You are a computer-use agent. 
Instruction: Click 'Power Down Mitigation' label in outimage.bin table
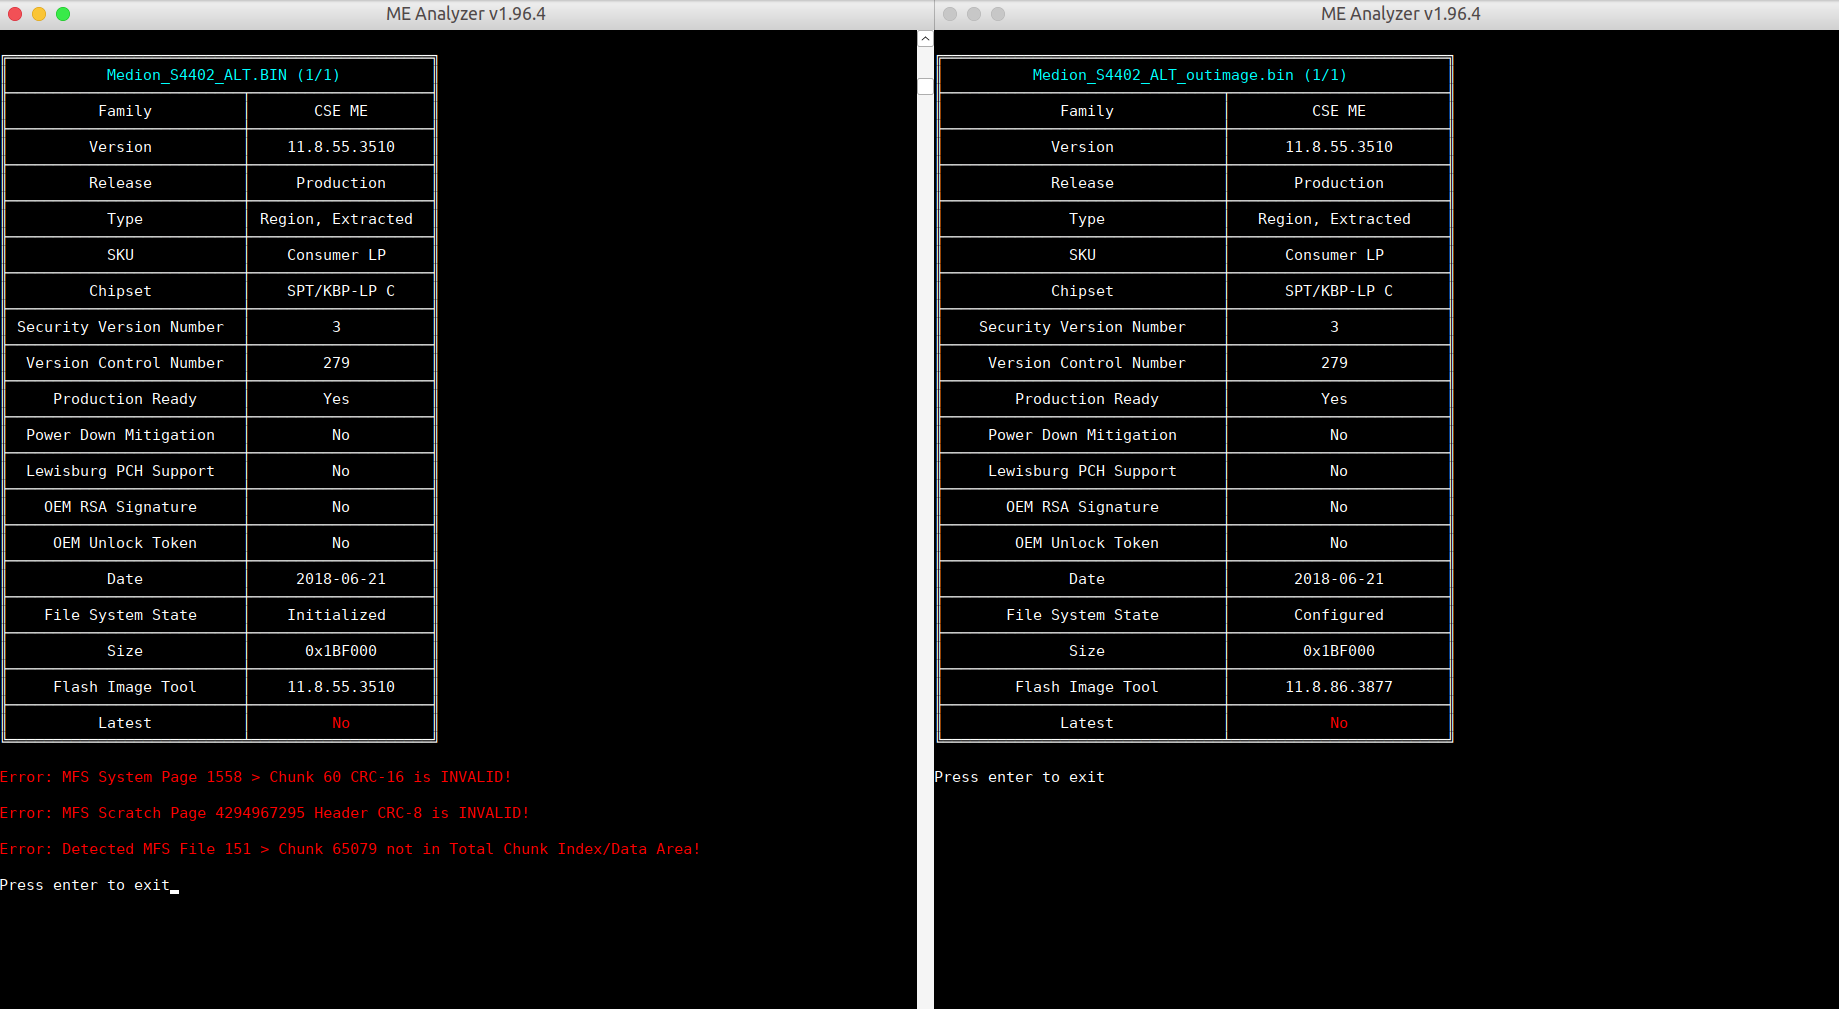[1083, 435]
